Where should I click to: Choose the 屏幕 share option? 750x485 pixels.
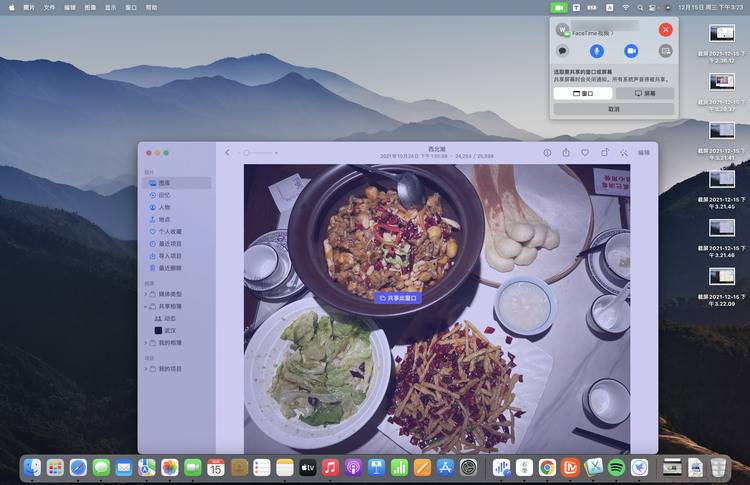(x=644, y=93)
